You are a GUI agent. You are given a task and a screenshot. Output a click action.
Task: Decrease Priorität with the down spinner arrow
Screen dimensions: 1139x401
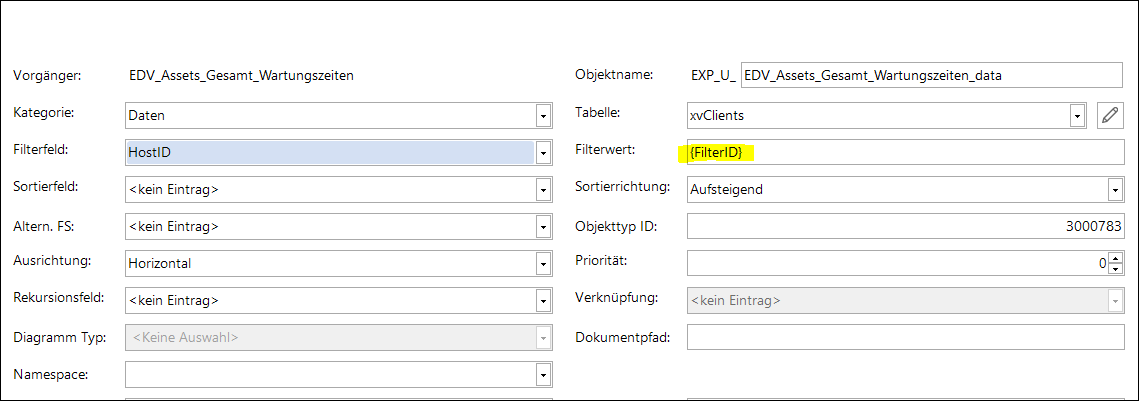point(1115,269)
